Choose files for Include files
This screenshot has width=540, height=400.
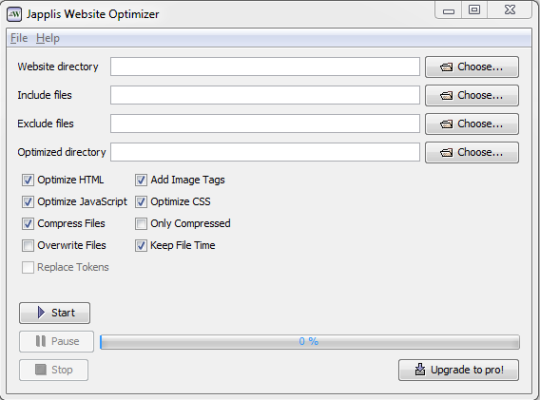[472, 95]
